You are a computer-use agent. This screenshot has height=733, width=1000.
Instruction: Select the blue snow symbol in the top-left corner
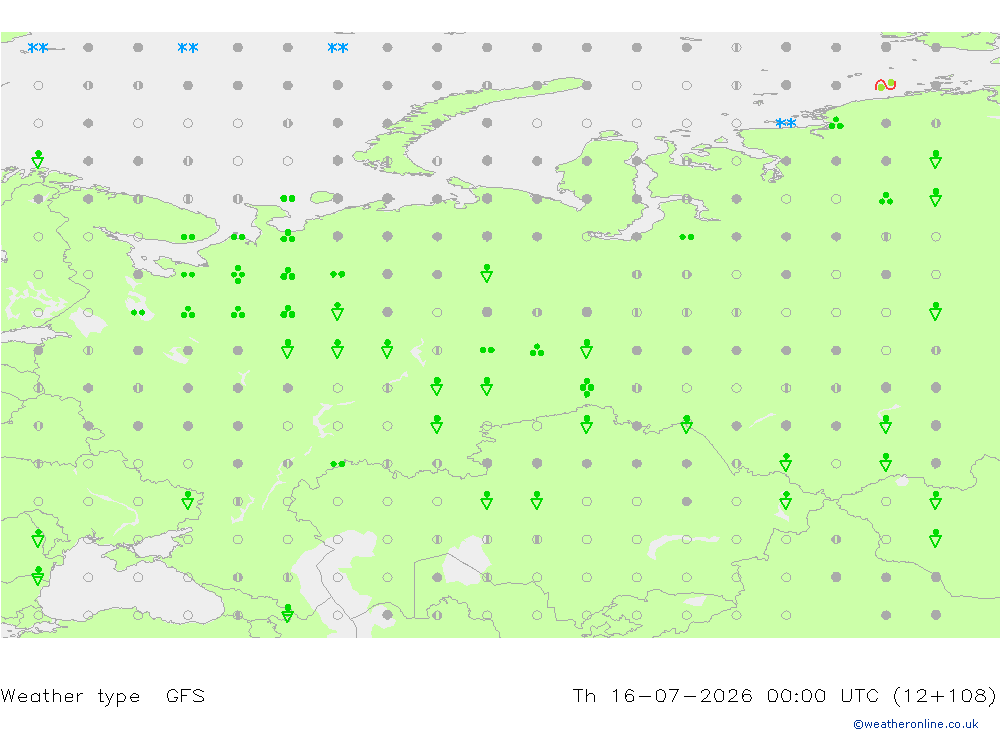[38, 47]
